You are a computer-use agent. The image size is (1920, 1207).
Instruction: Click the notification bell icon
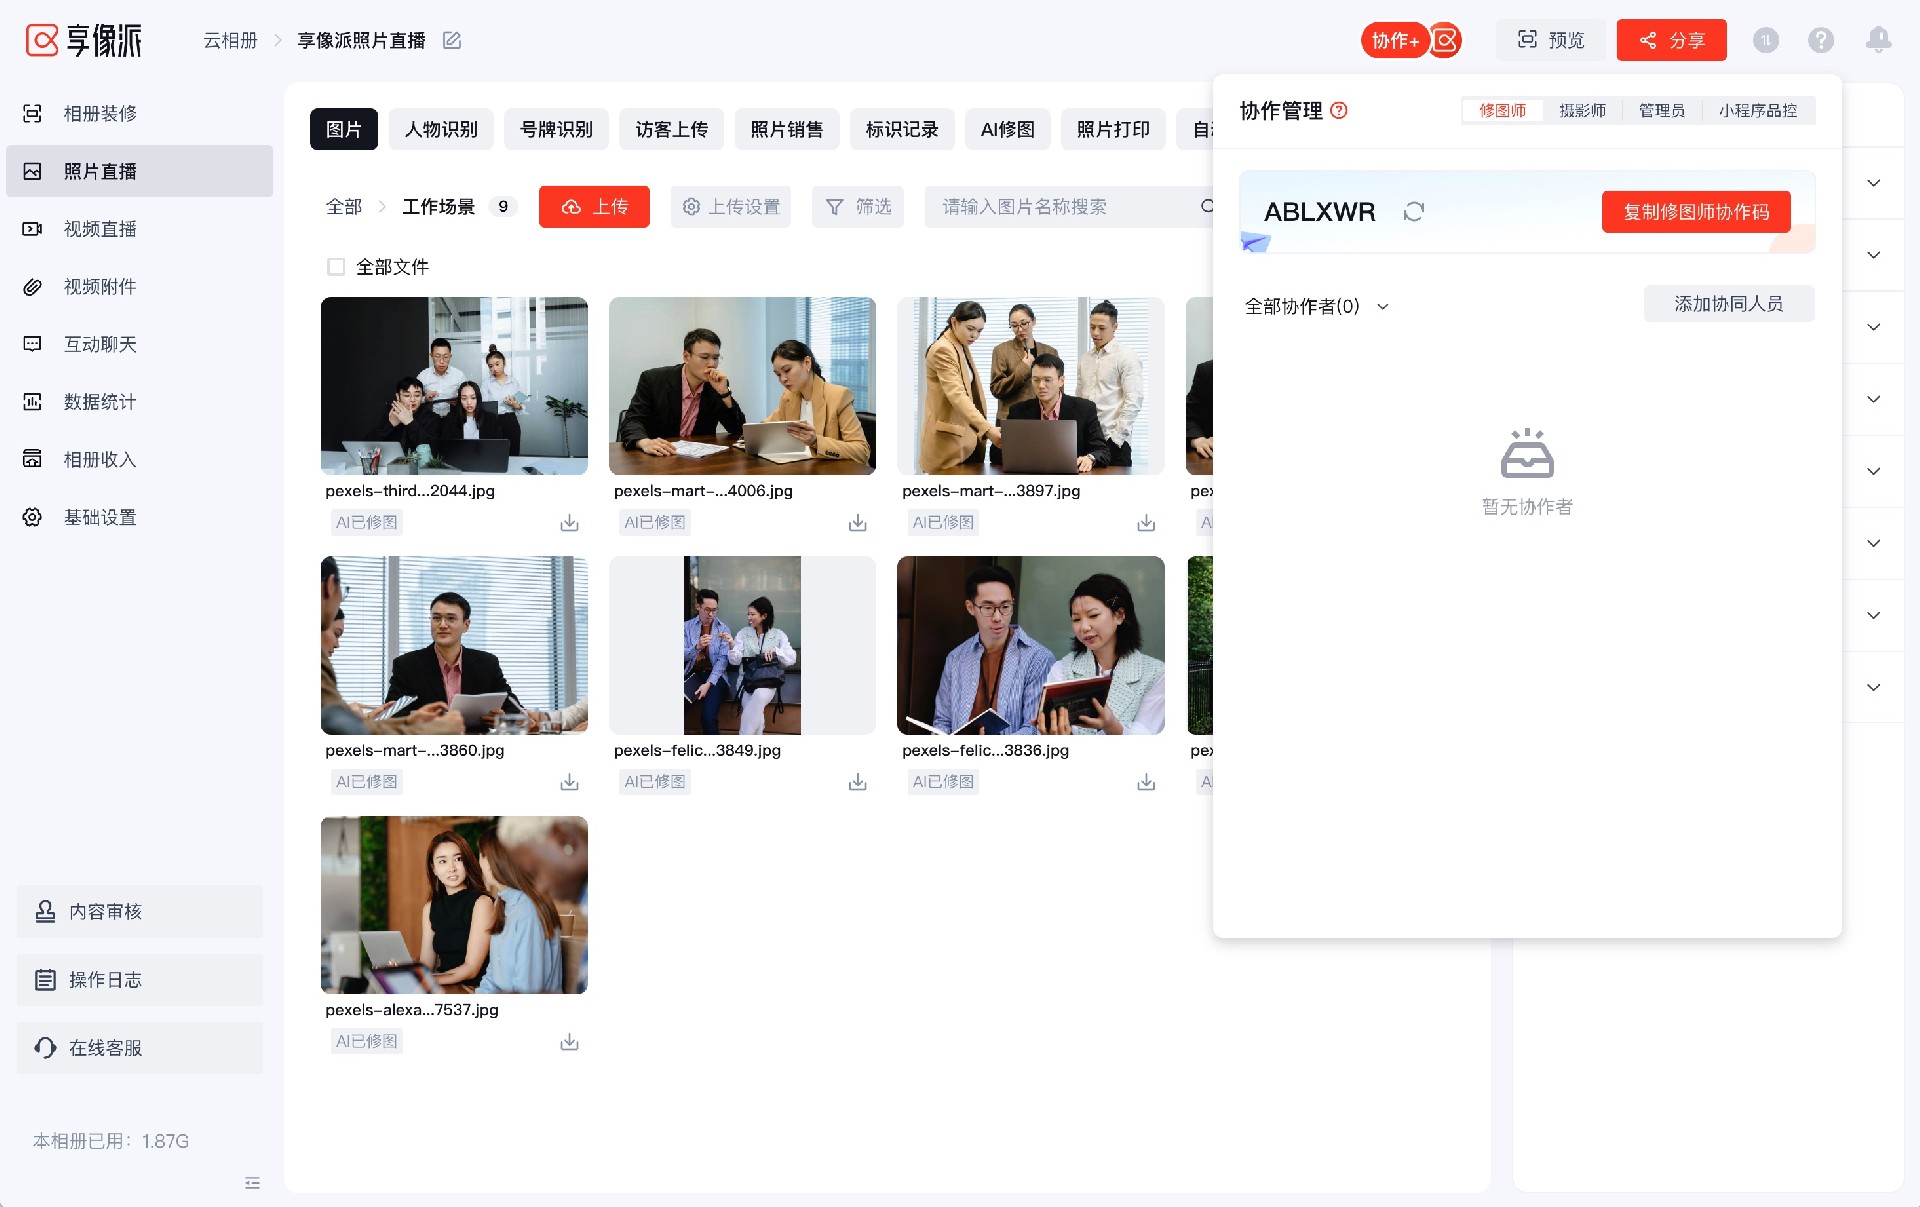(1878, 40)
